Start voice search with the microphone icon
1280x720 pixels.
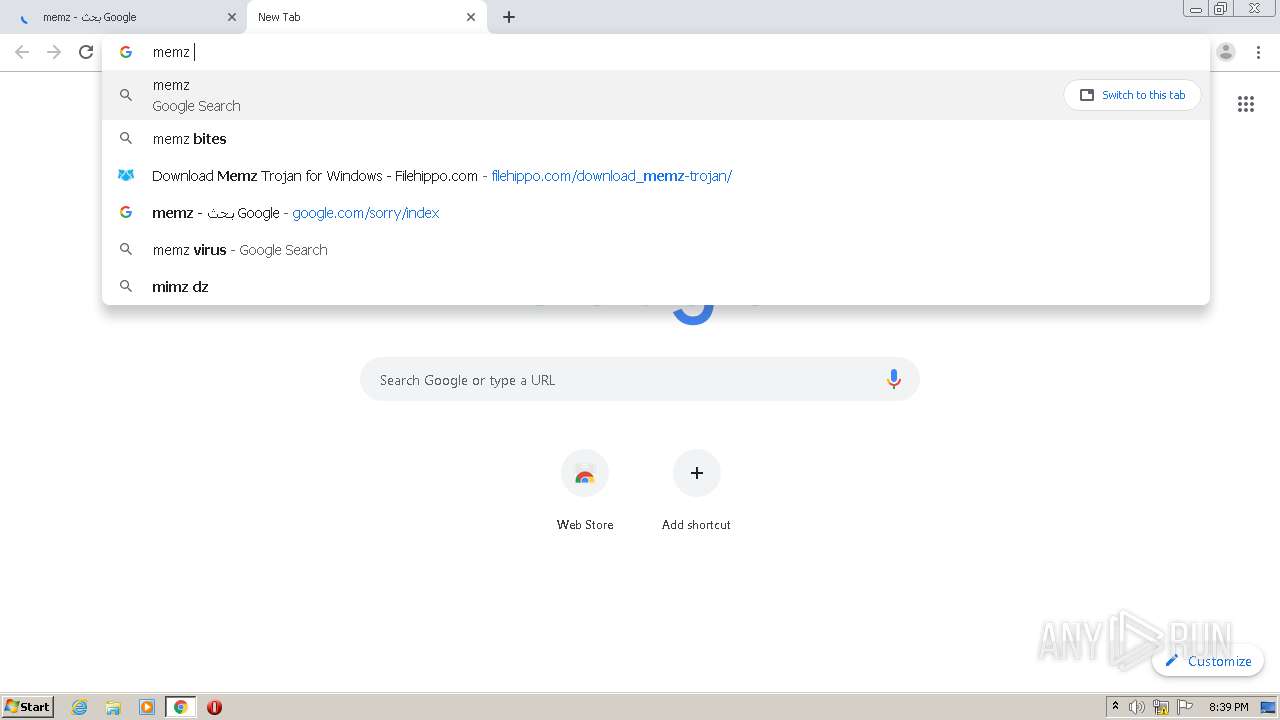[894, 380]
